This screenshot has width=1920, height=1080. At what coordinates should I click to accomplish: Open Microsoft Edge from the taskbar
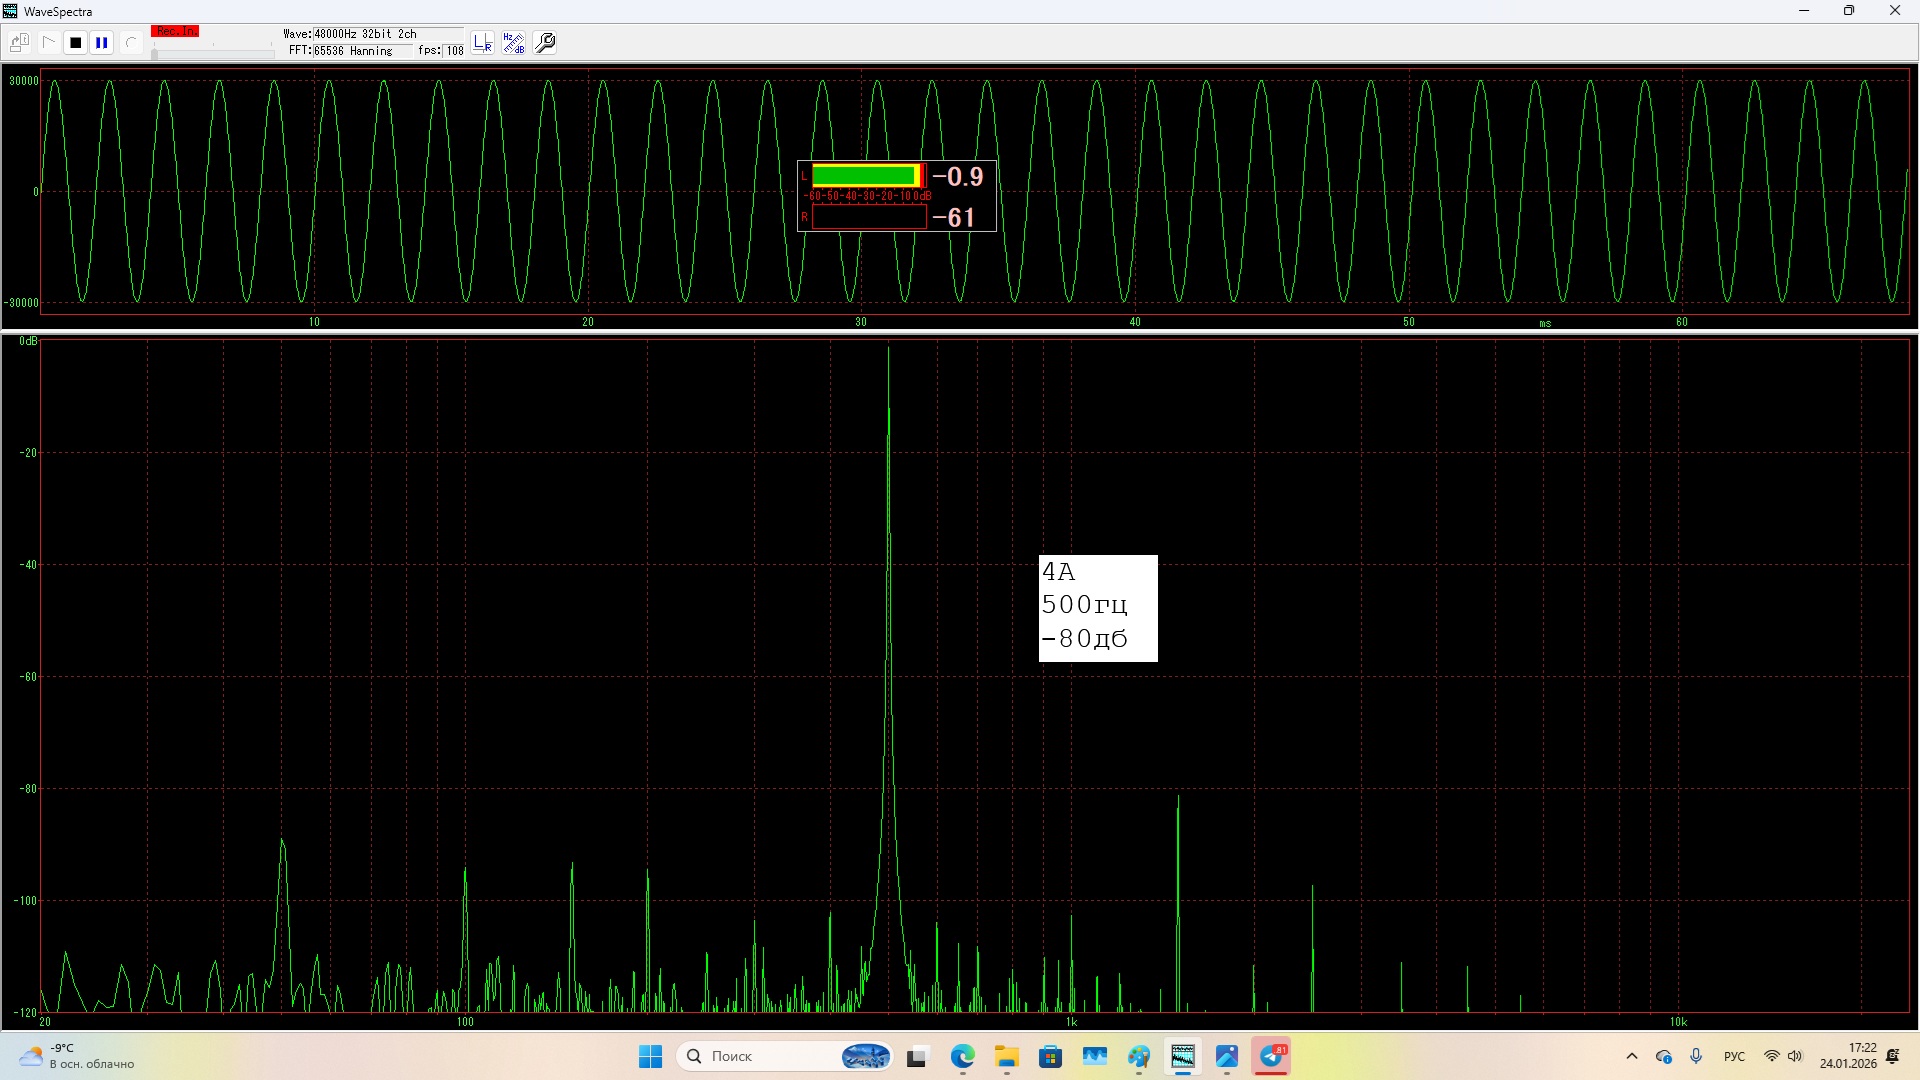pyautogui.click(x=962, y=1056)
